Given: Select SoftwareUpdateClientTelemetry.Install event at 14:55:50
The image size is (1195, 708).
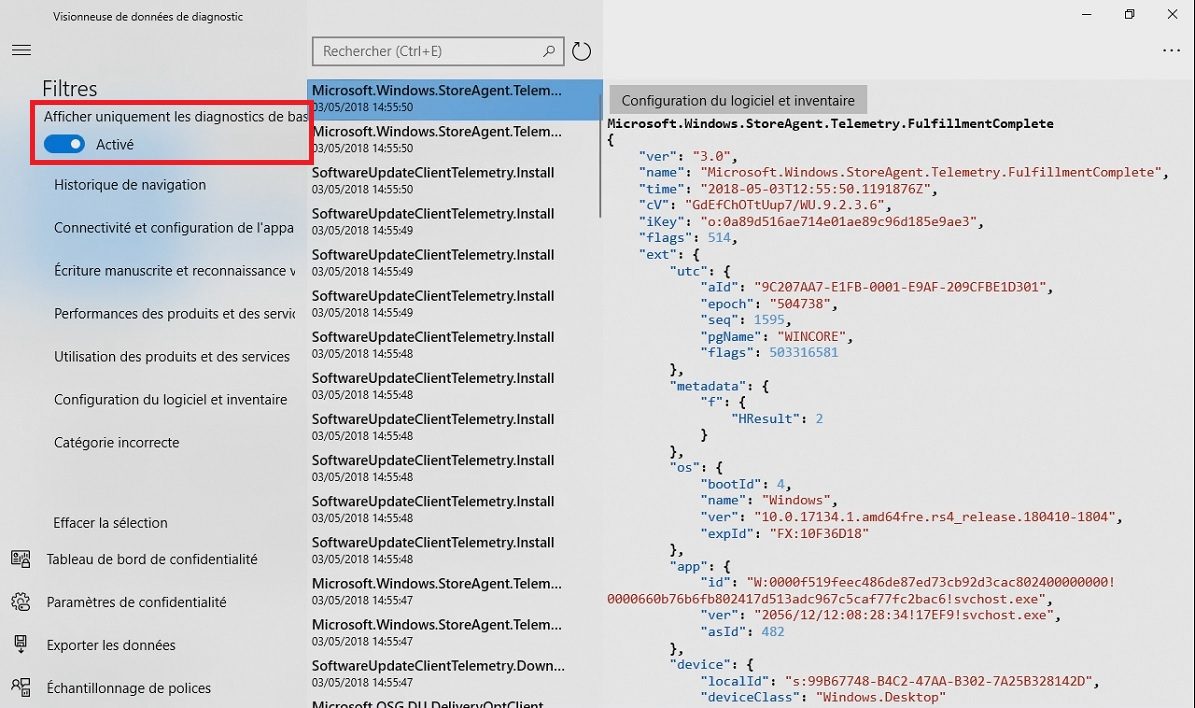Looking at the screenshot, I should click(x=454, y=181).
